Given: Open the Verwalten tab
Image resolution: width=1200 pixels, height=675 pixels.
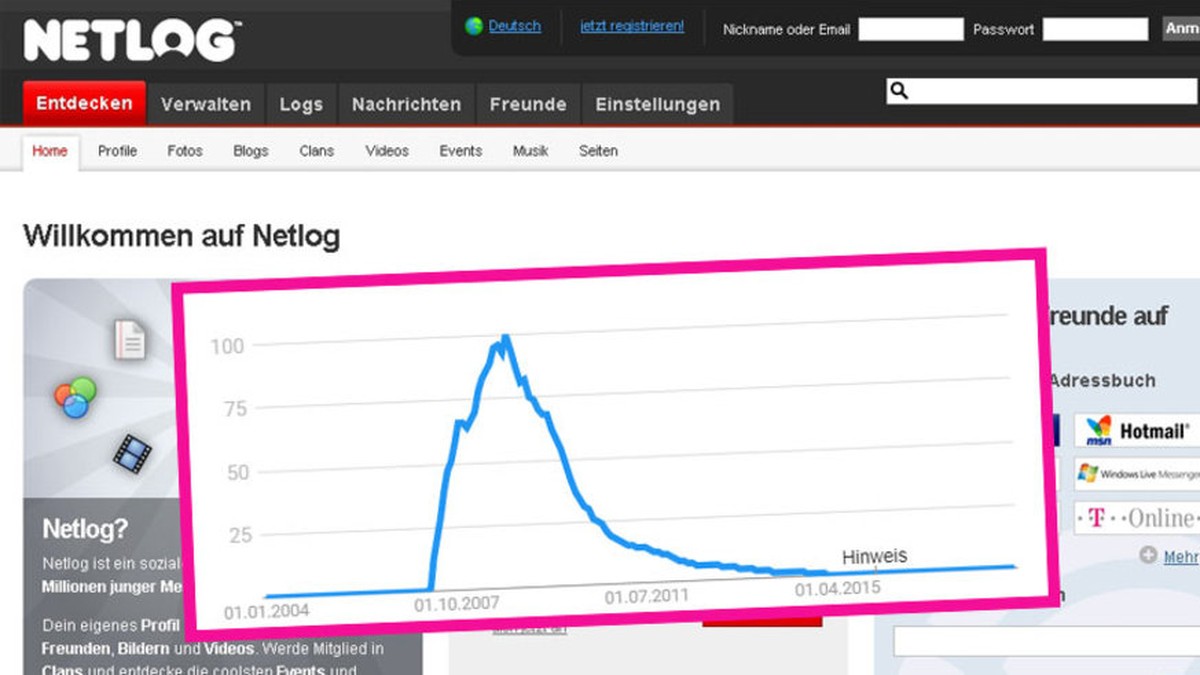Looking at the screenshot, I should point(205,104).
